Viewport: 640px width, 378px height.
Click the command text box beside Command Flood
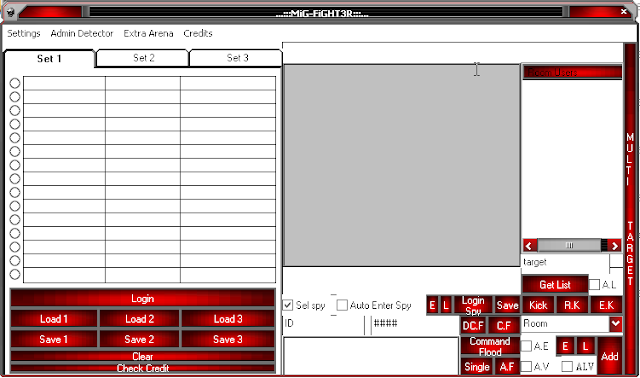pos(371,356)
